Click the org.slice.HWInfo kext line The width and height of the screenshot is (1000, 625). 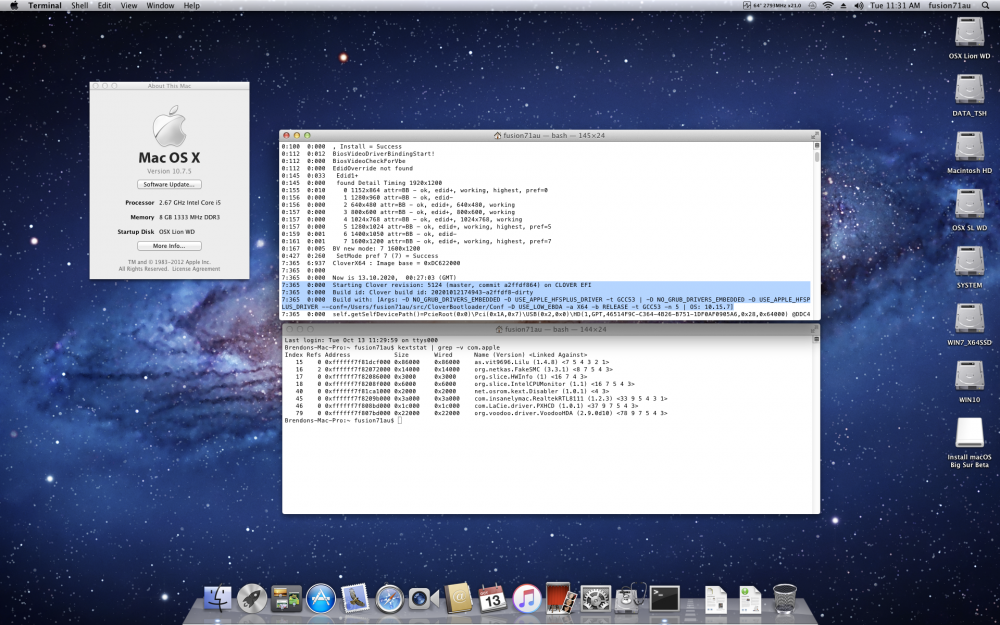pos(436,377)
